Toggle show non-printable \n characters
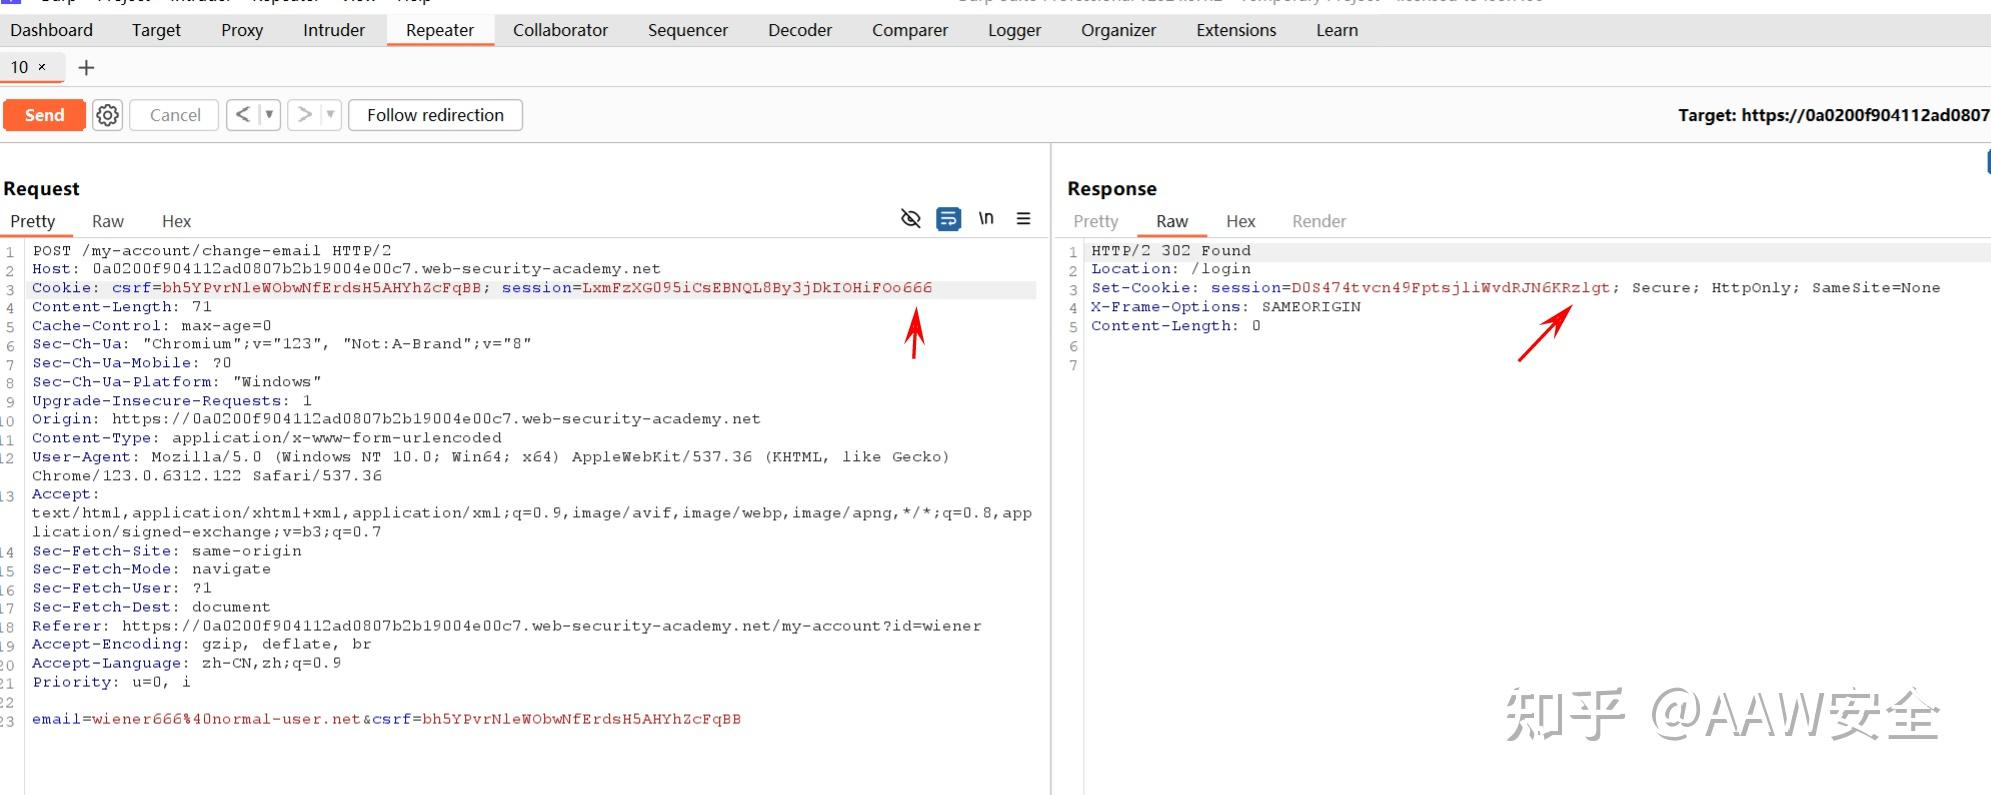 click(x=986, y=218)
